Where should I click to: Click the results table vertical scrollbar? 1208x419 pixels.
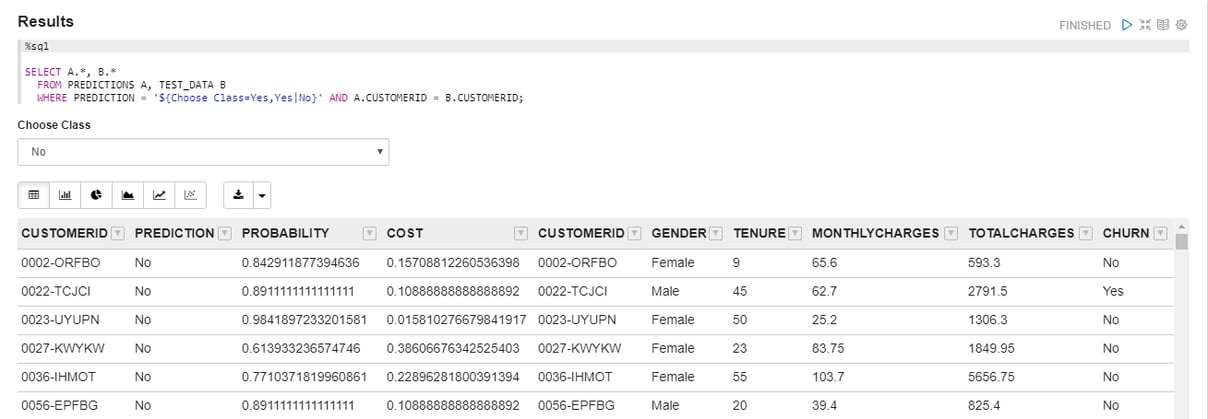tap(1182, 320)
